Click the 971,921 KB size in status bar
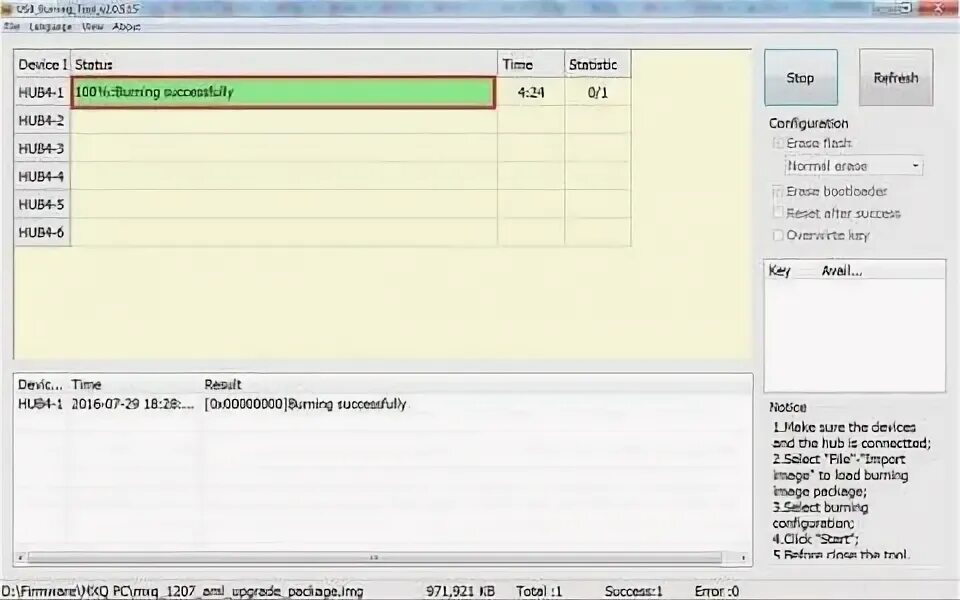 tap(460, 591)
